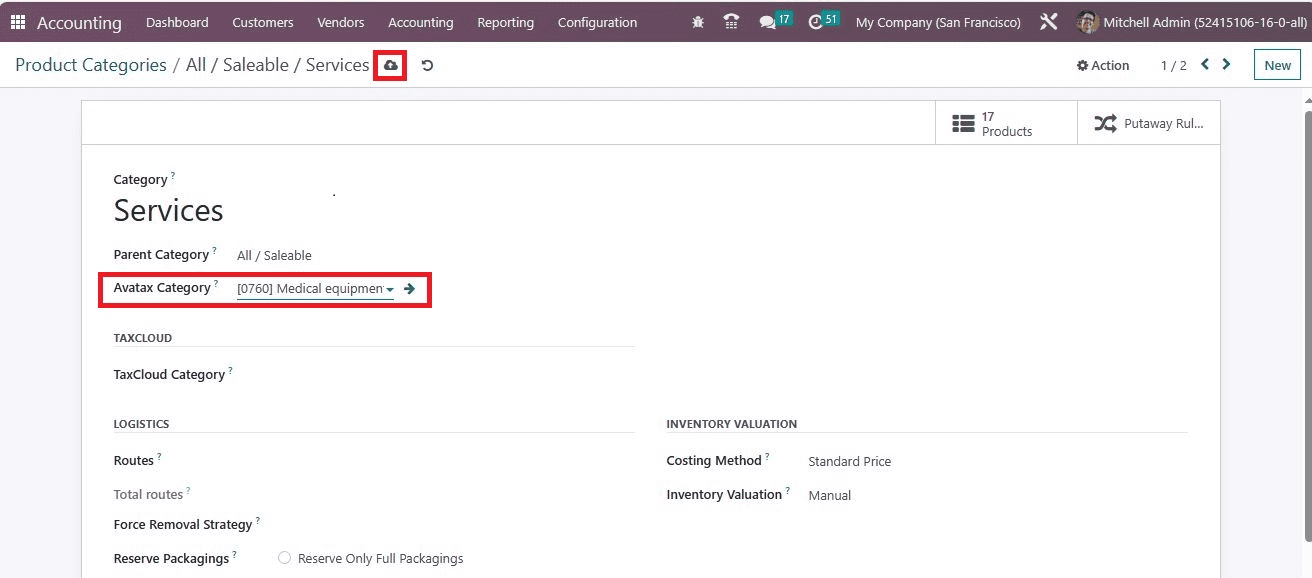1312x578 pixels.
Task: Click Mitchell Admin avatar picture
Action: 1088,22
